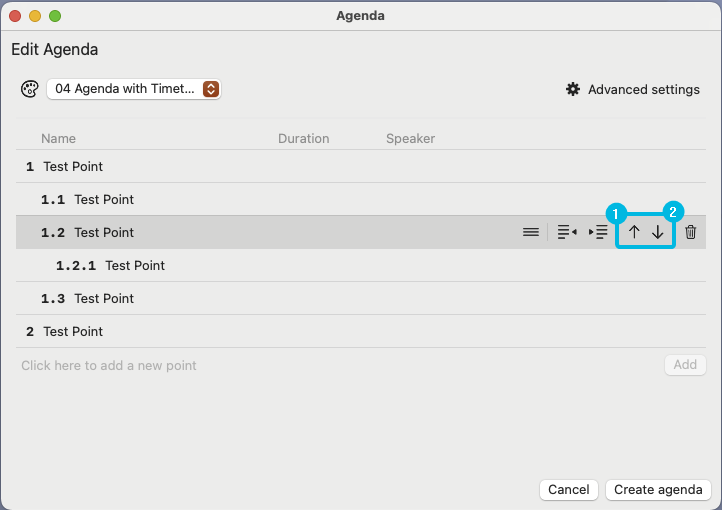
Task: Open the 04 Agenda with Timet... dropdown
Action: click(134, 89)
